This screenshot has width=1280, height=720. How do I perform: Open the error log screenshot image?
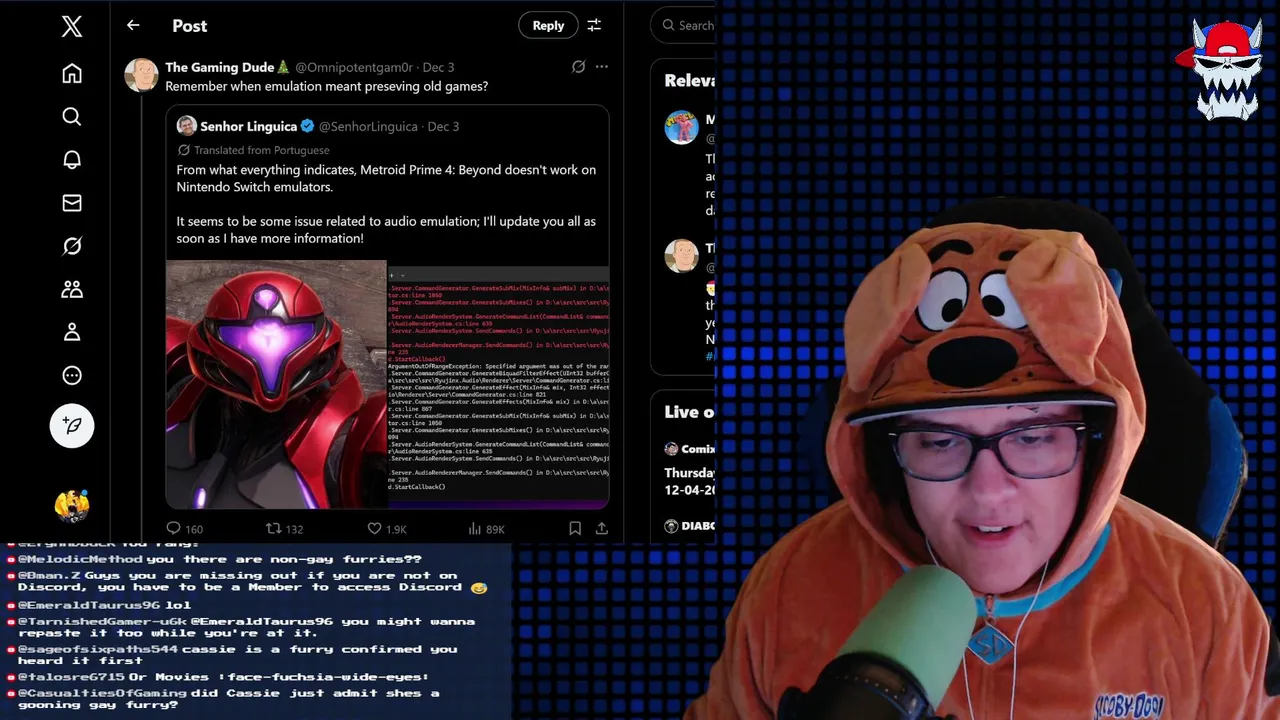(498, 385)
